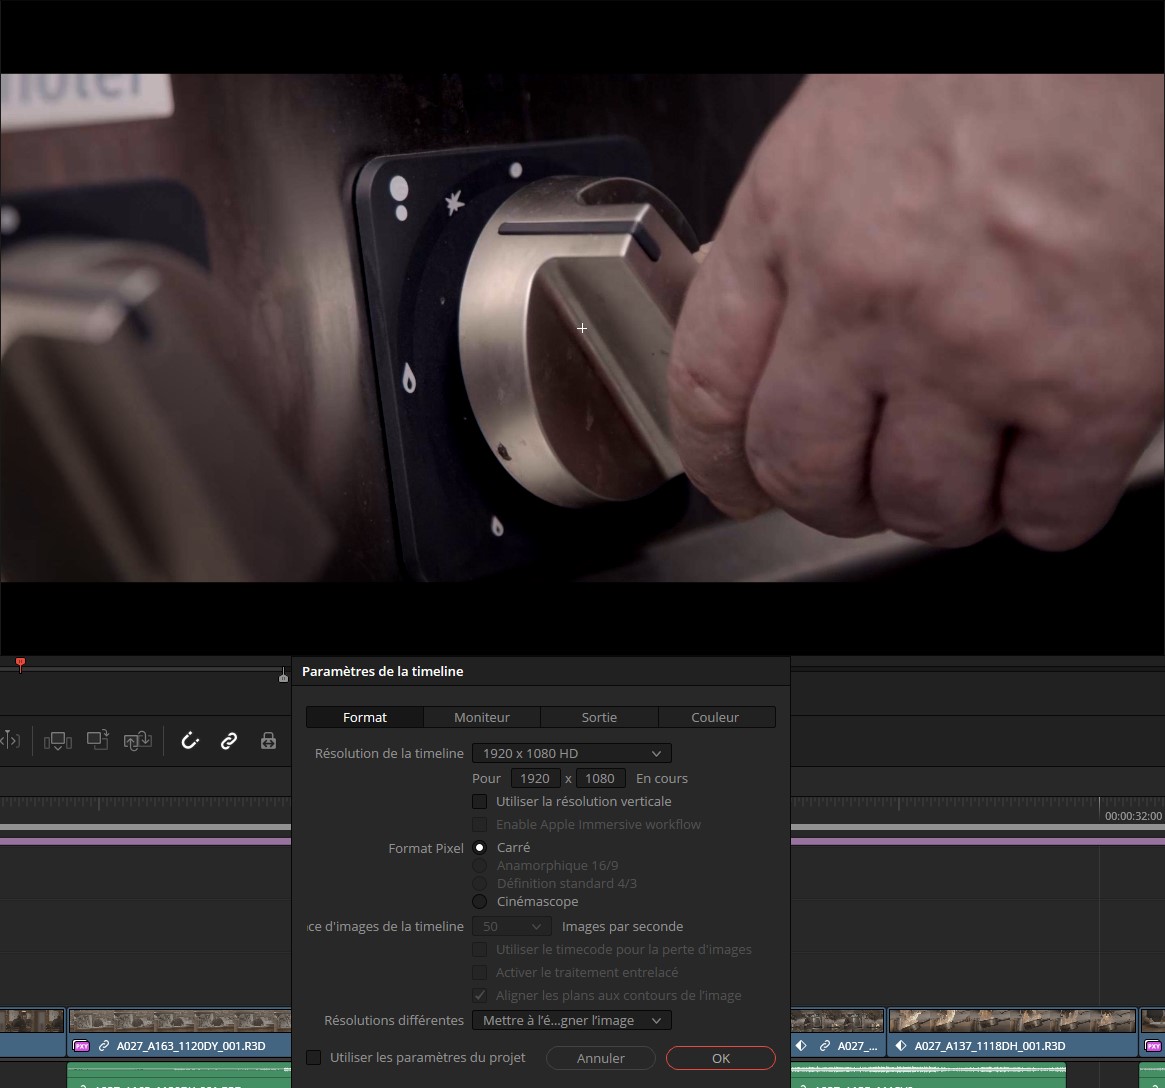Click the insert clip icon
The height and width of the screenshot is (1088, 1165).
tap(58, 741)
